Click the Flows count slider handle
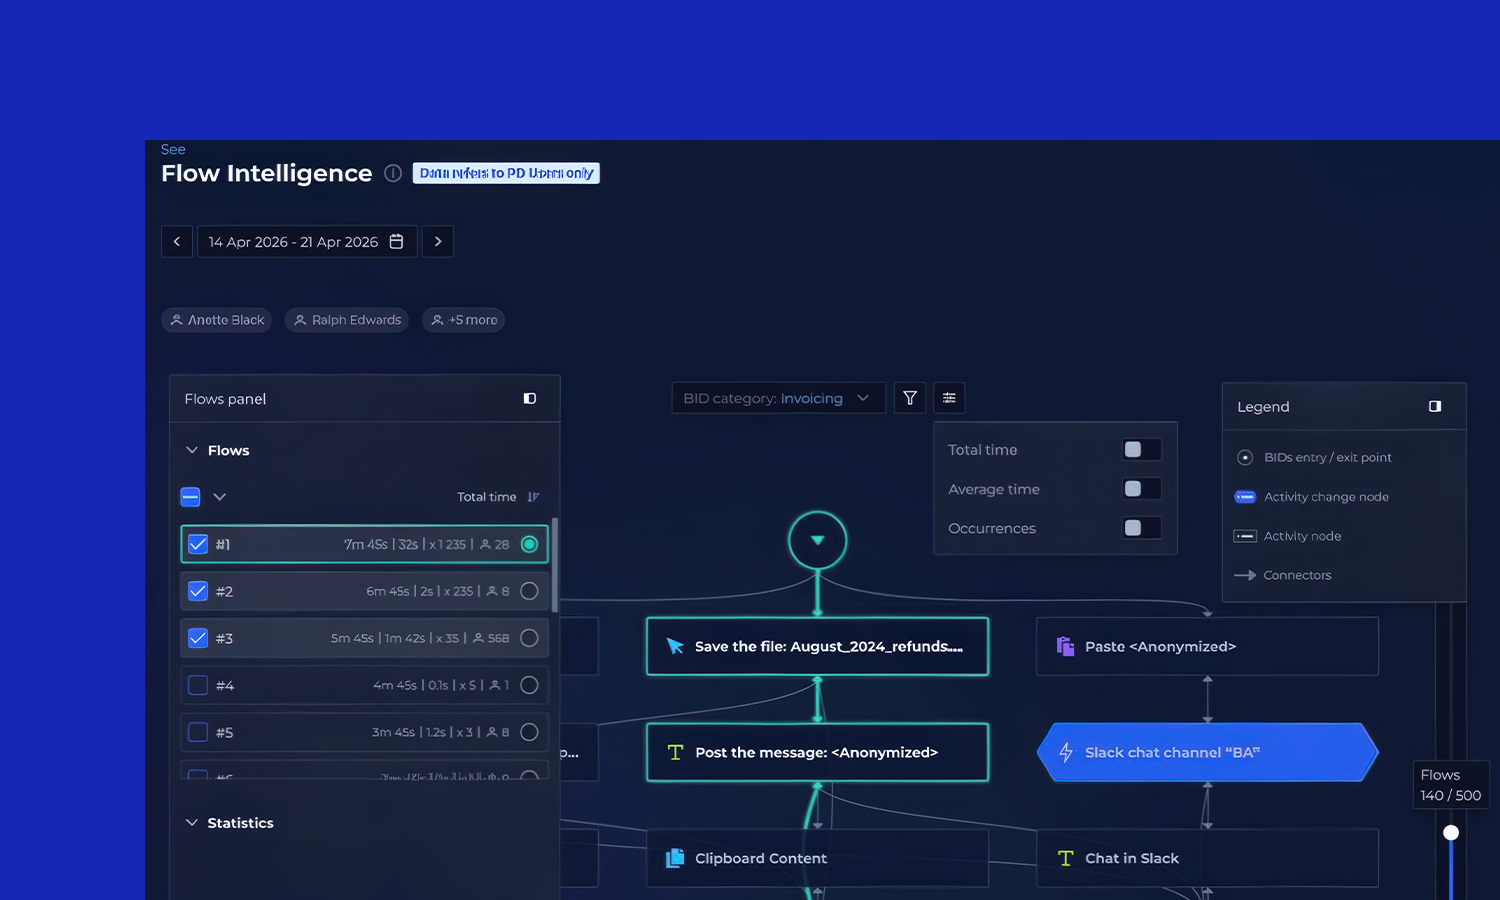1500x900 pixels. click(x=1451, y=832)
